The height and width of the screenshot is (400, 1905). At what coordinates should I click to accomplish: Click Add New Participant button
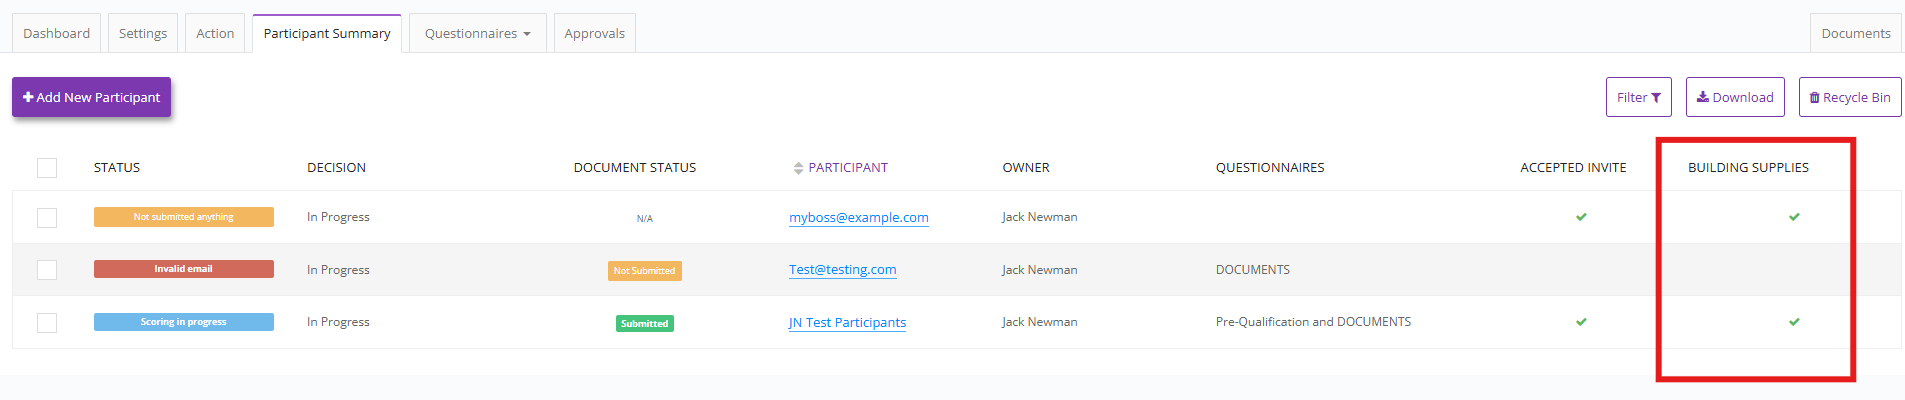91,97
